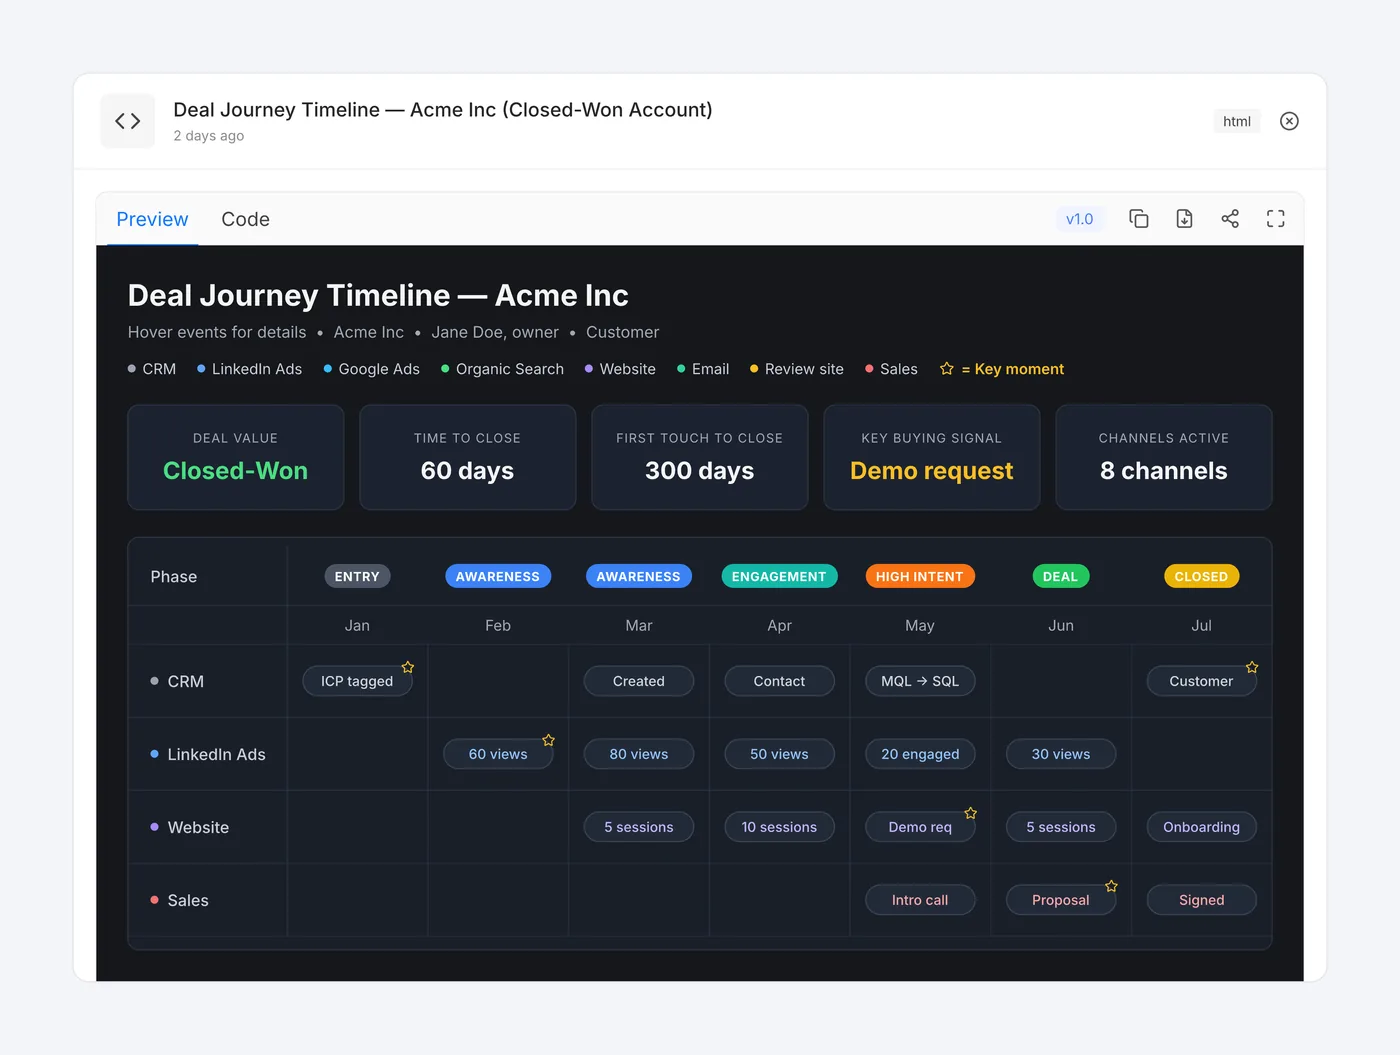Image resolution: width=1400 pixels, height=1055 pixels.
Task: Switch to the Preview tab
Action: [x=152, y=219]
